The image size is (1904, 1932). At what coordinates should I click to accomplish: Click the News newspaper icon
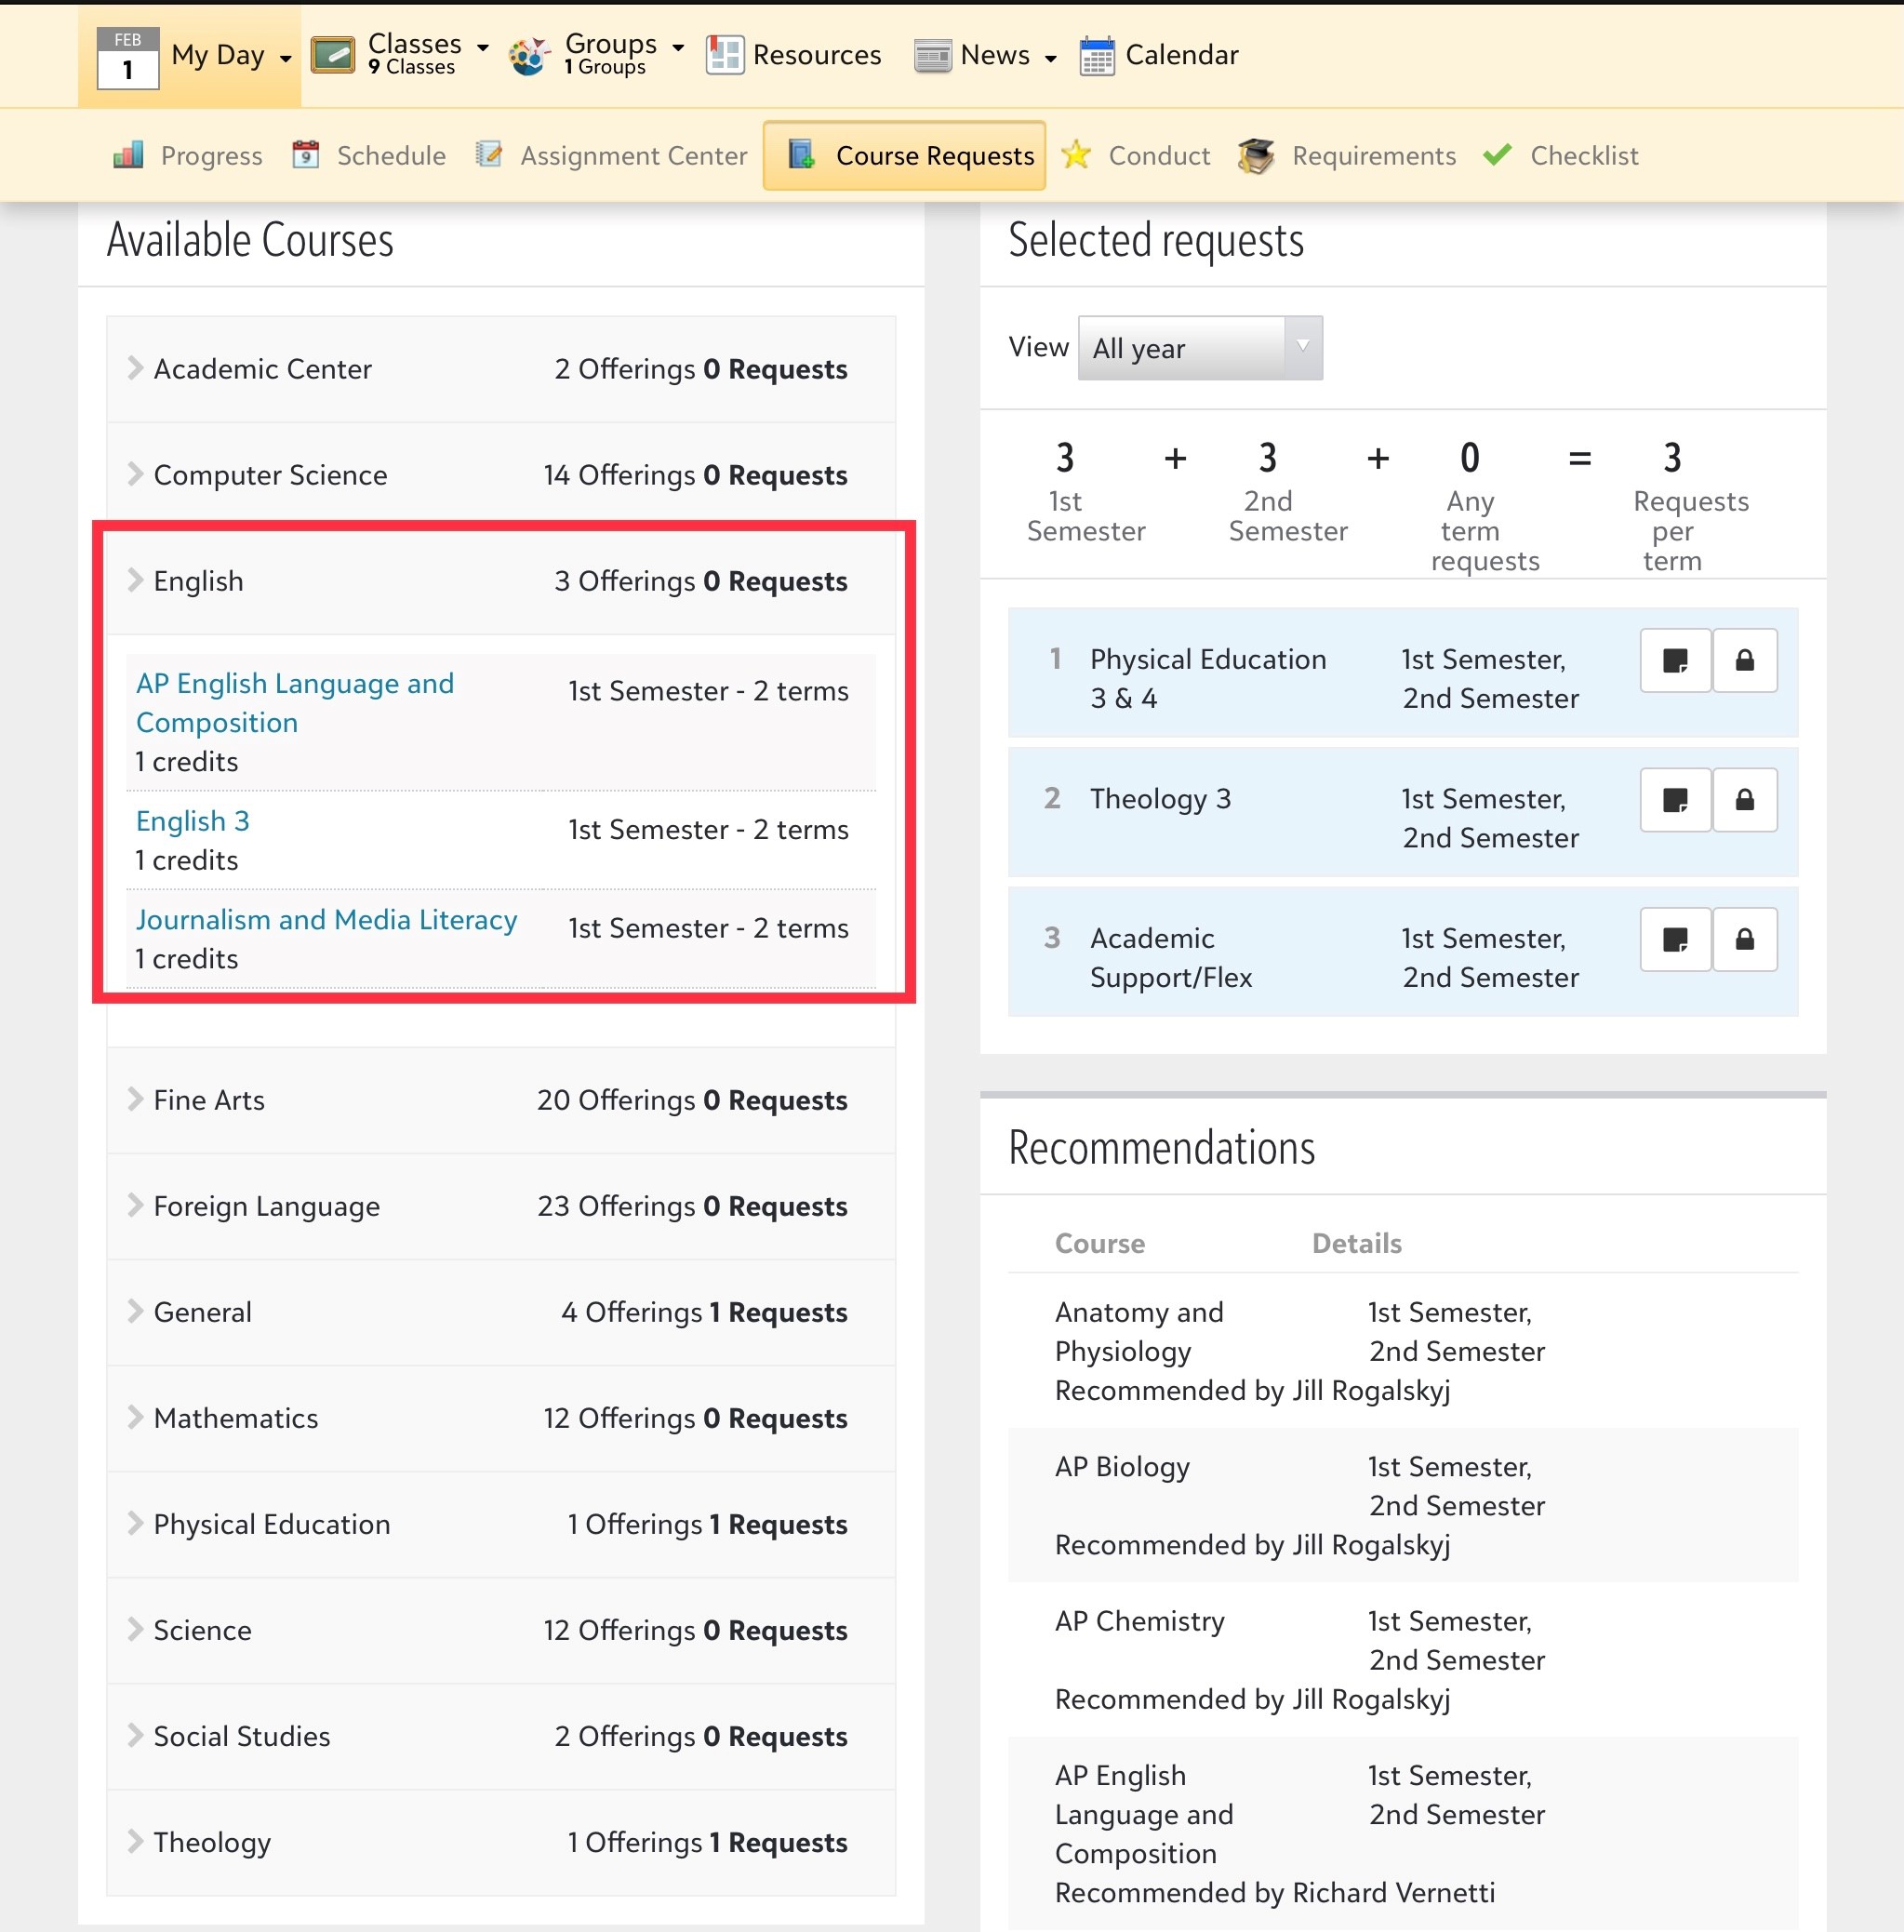(932, 55)
